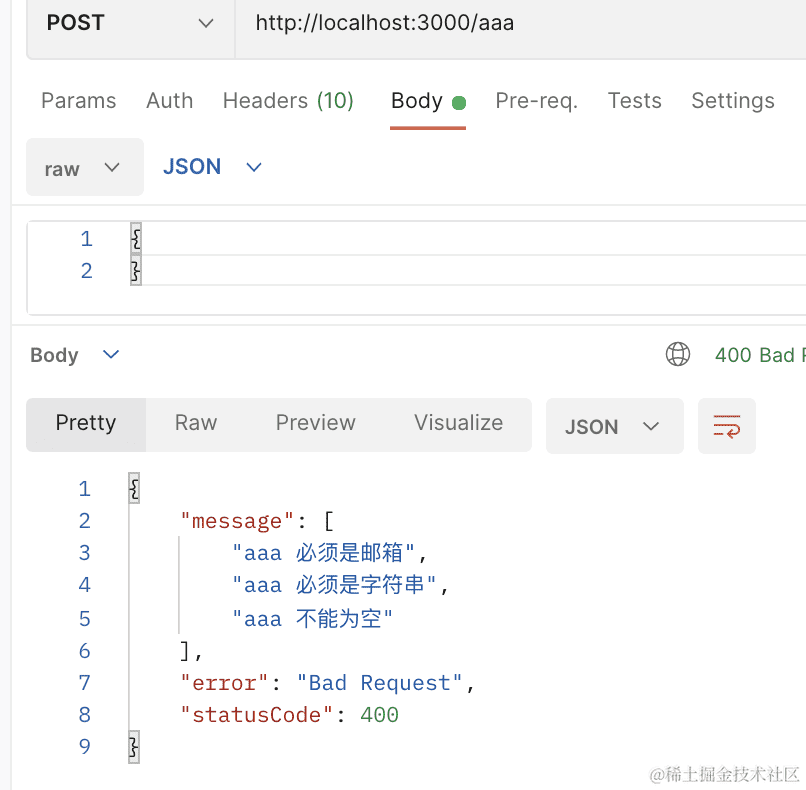
Task: Open the request JSON format dropdown
Action: pyautogui.click(x=212, y=167)
